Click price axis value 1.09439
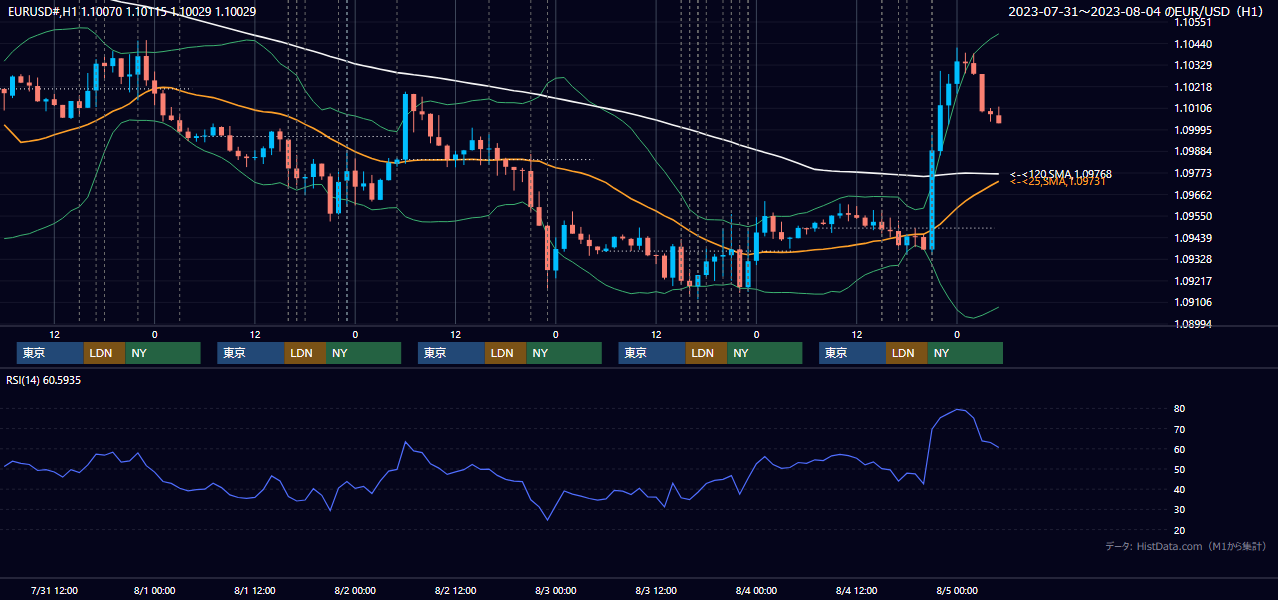The width and height of the screenshot is (1278, 600). pyautogui.click(x=1193, y=238)
